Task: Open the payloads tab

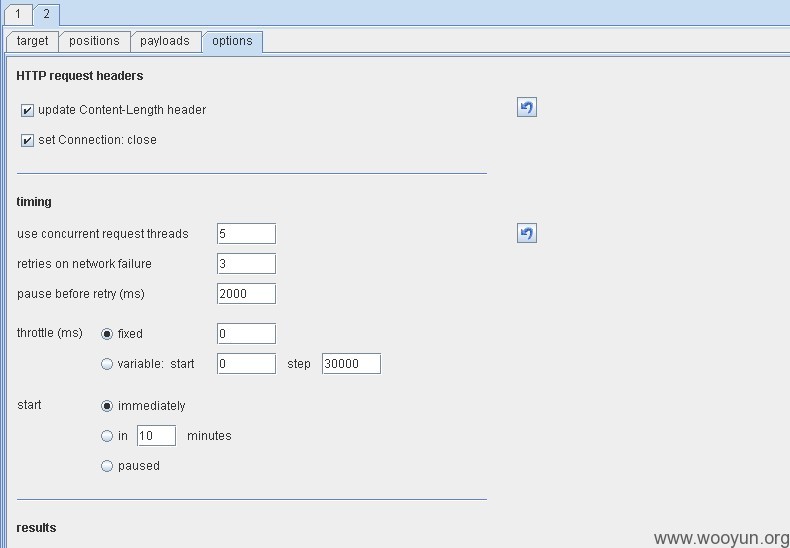Action: [x=165, y=41]
